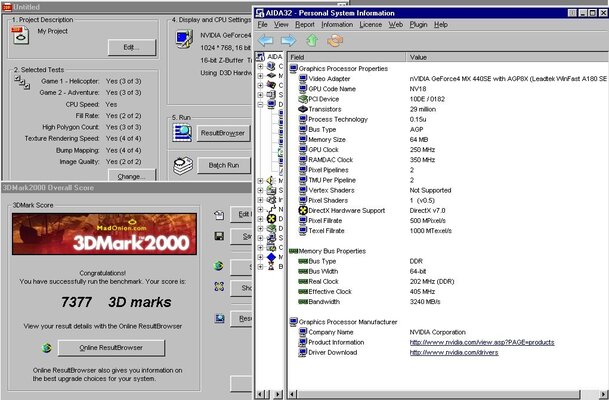Screen dimensions: 609x400
Task: Click the orange refresh icon in AIDA32 toolbar
Action: point(335,40)
